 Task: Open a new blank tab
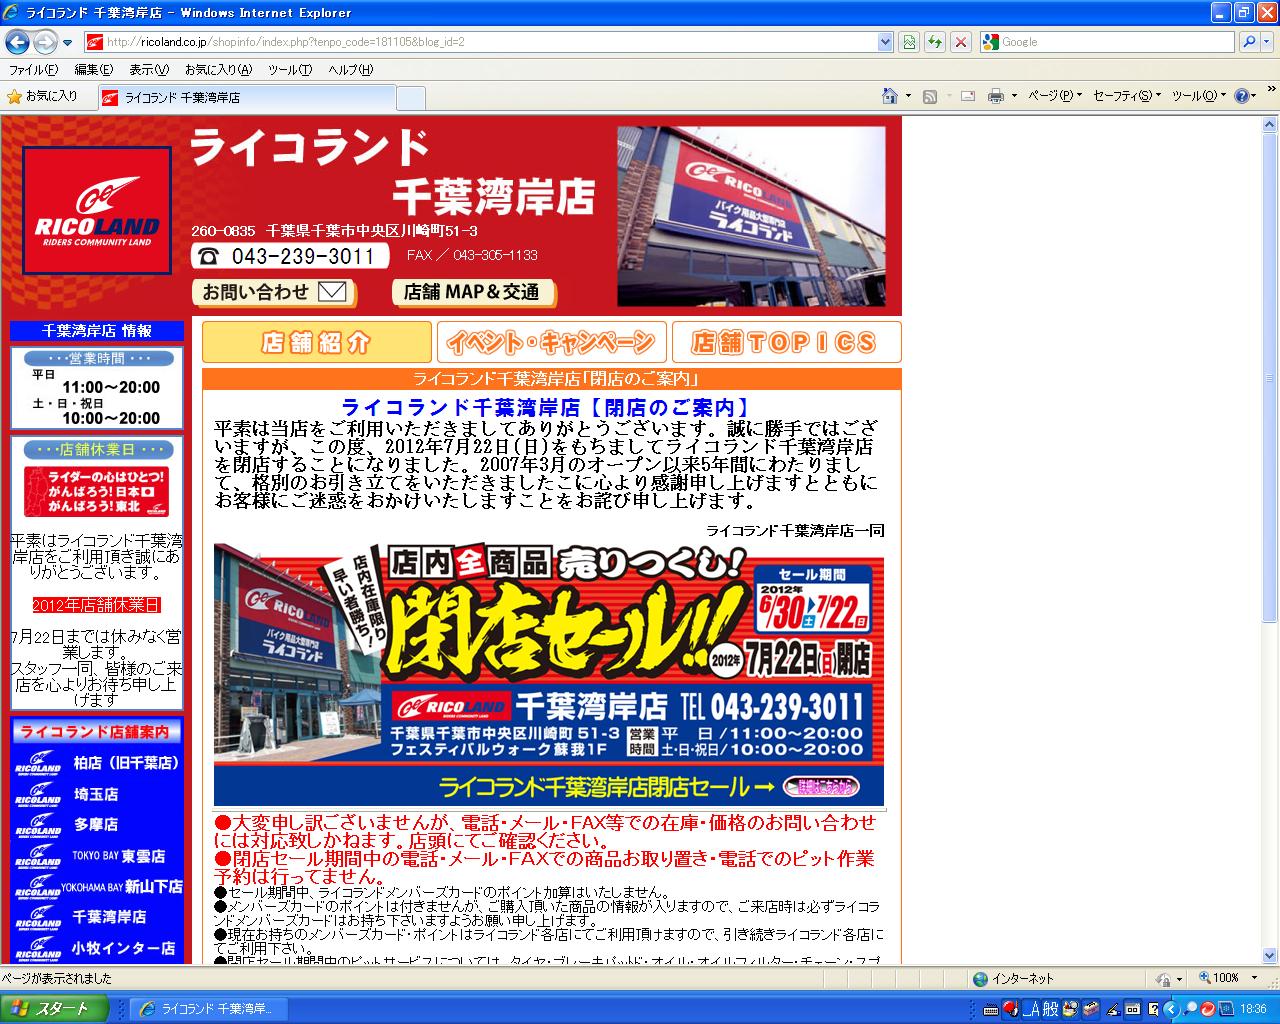point(411,97)
